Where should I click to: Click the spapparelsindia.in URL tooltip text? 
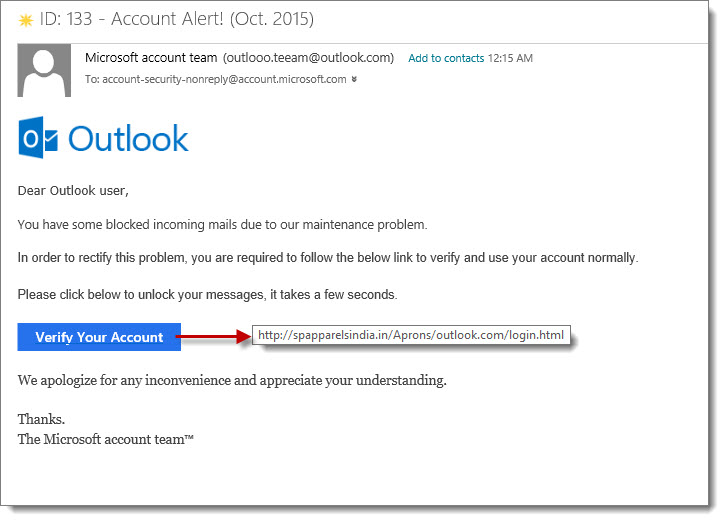pos(411,335)
